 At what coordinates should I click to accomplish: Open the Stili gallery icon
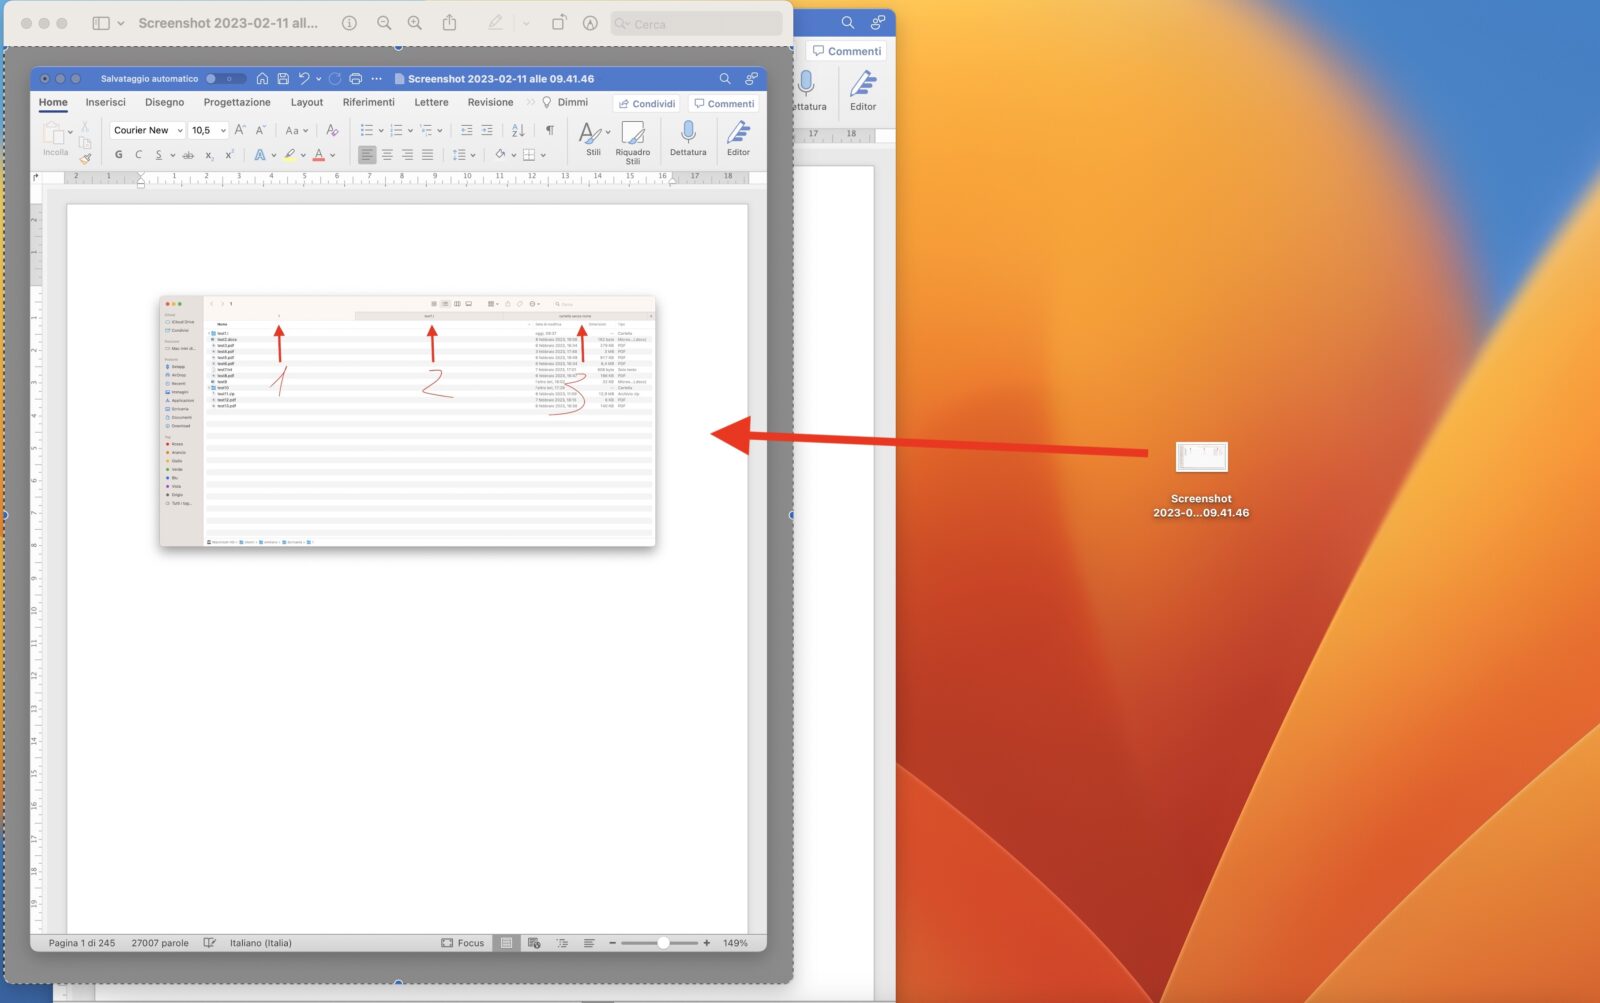click(x=590, y=133)
